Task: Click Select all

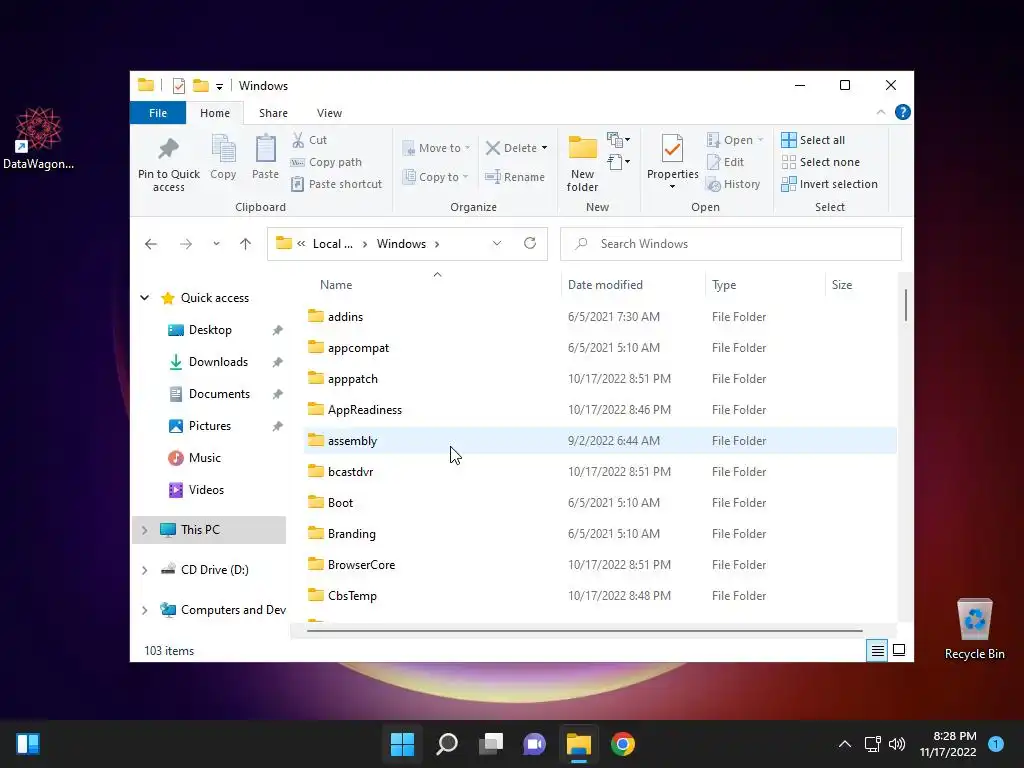Action: 813,140
